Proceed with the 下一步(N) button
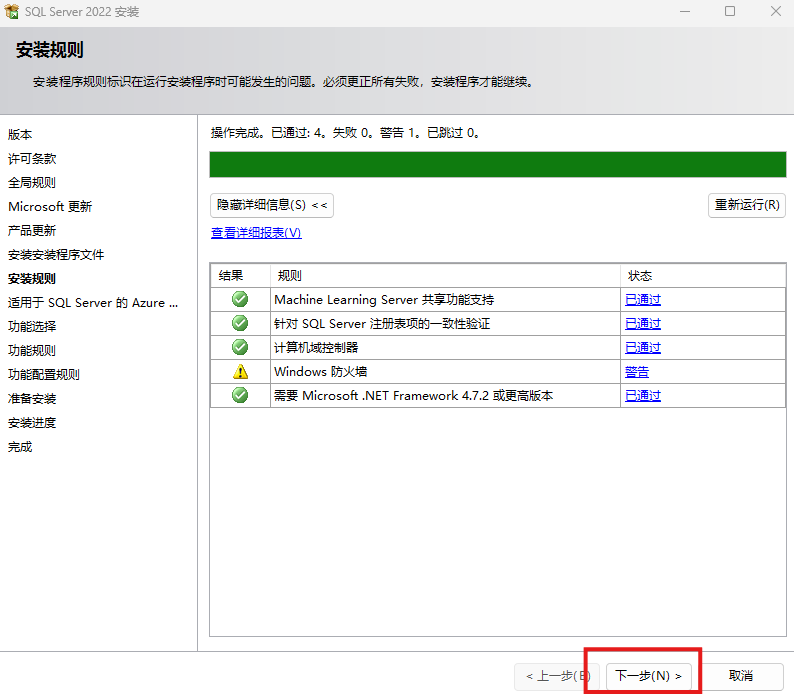Viewport: 794px width, 694px height. pyautogui.click(x=648, y=676)
